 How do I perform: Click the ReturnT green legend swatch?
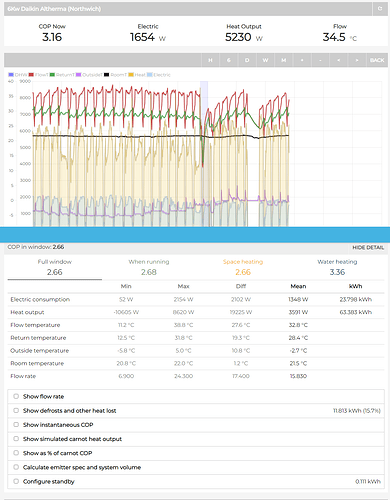pyautogui.click(x=52, y=75)
